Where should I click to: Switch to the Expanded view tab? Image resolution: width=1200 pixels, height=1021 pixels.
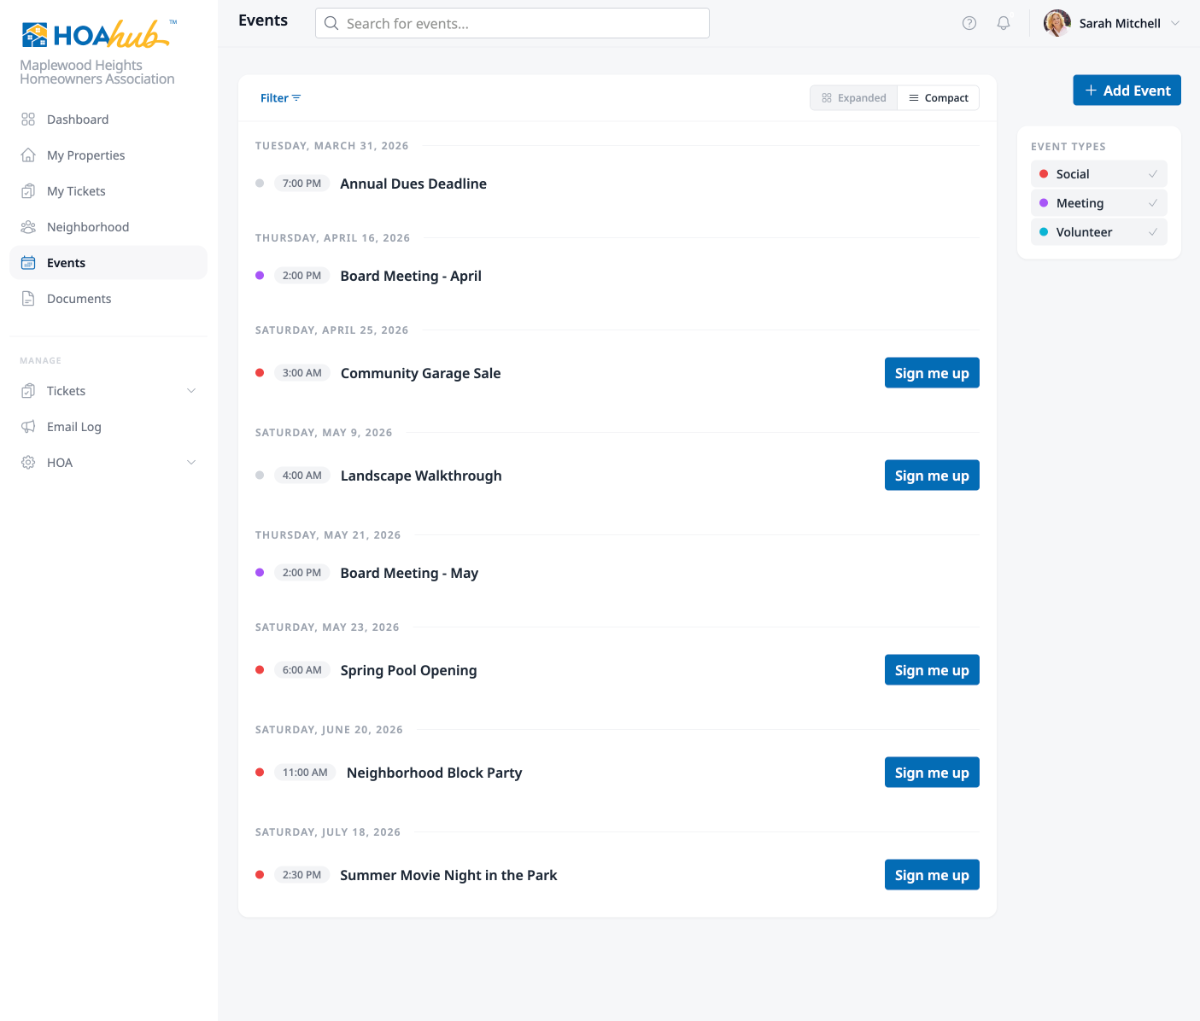tap(853, 97)
